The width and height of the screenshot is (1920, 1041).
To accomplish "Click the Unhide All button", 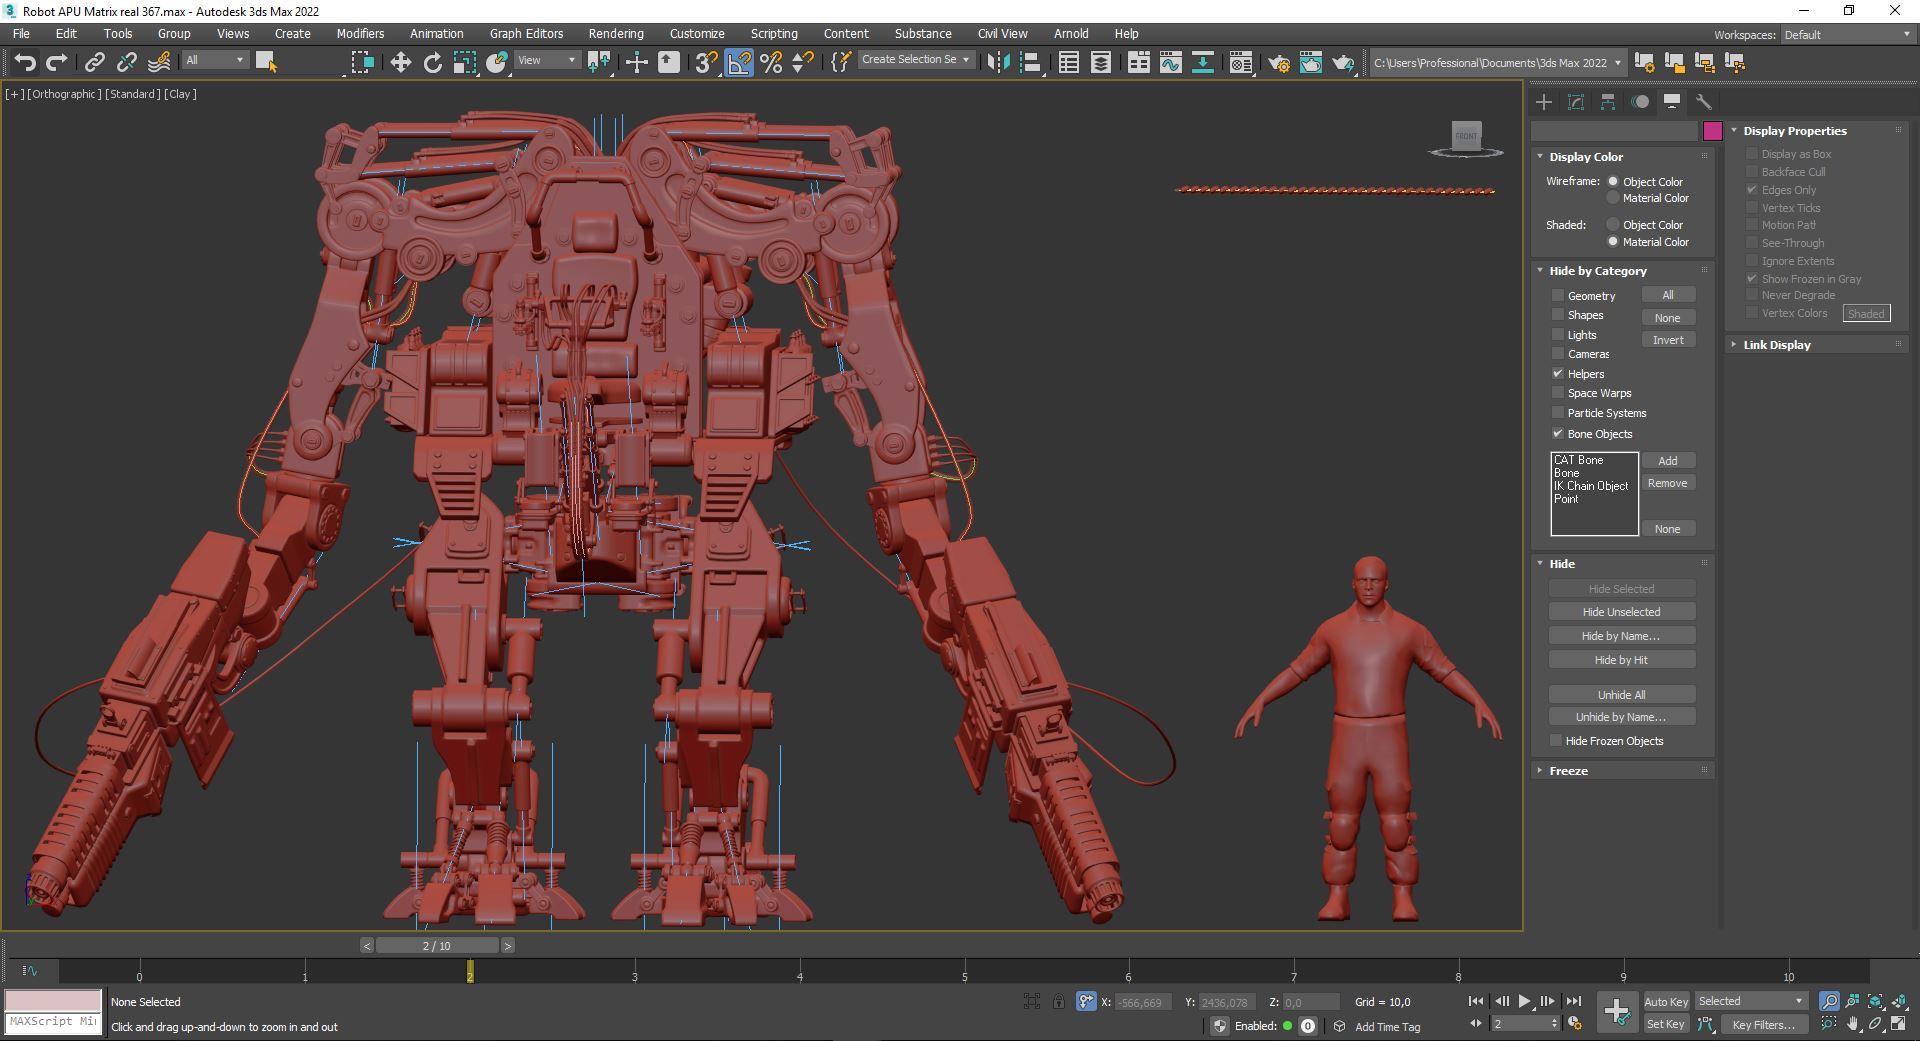I will [1620, 695].
